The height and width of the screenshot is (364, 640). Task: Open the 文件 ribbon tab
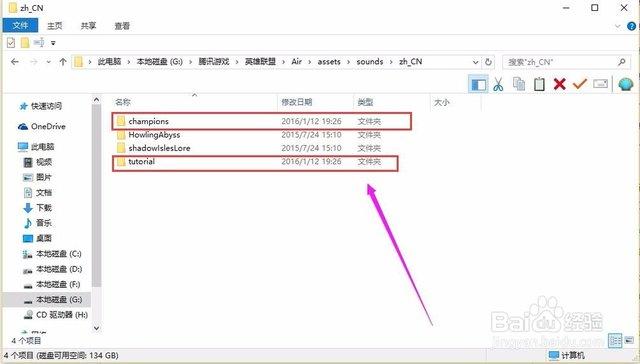(x=20, y=25)
